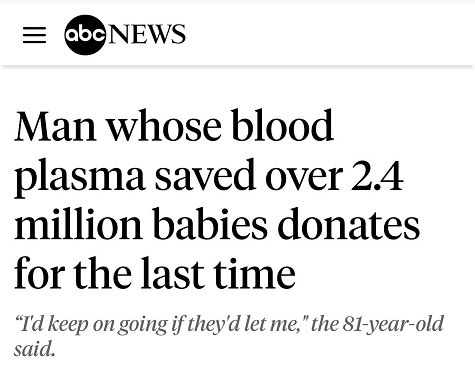Click "for the last time" headline line
The image size is (475, 389).
155,273
